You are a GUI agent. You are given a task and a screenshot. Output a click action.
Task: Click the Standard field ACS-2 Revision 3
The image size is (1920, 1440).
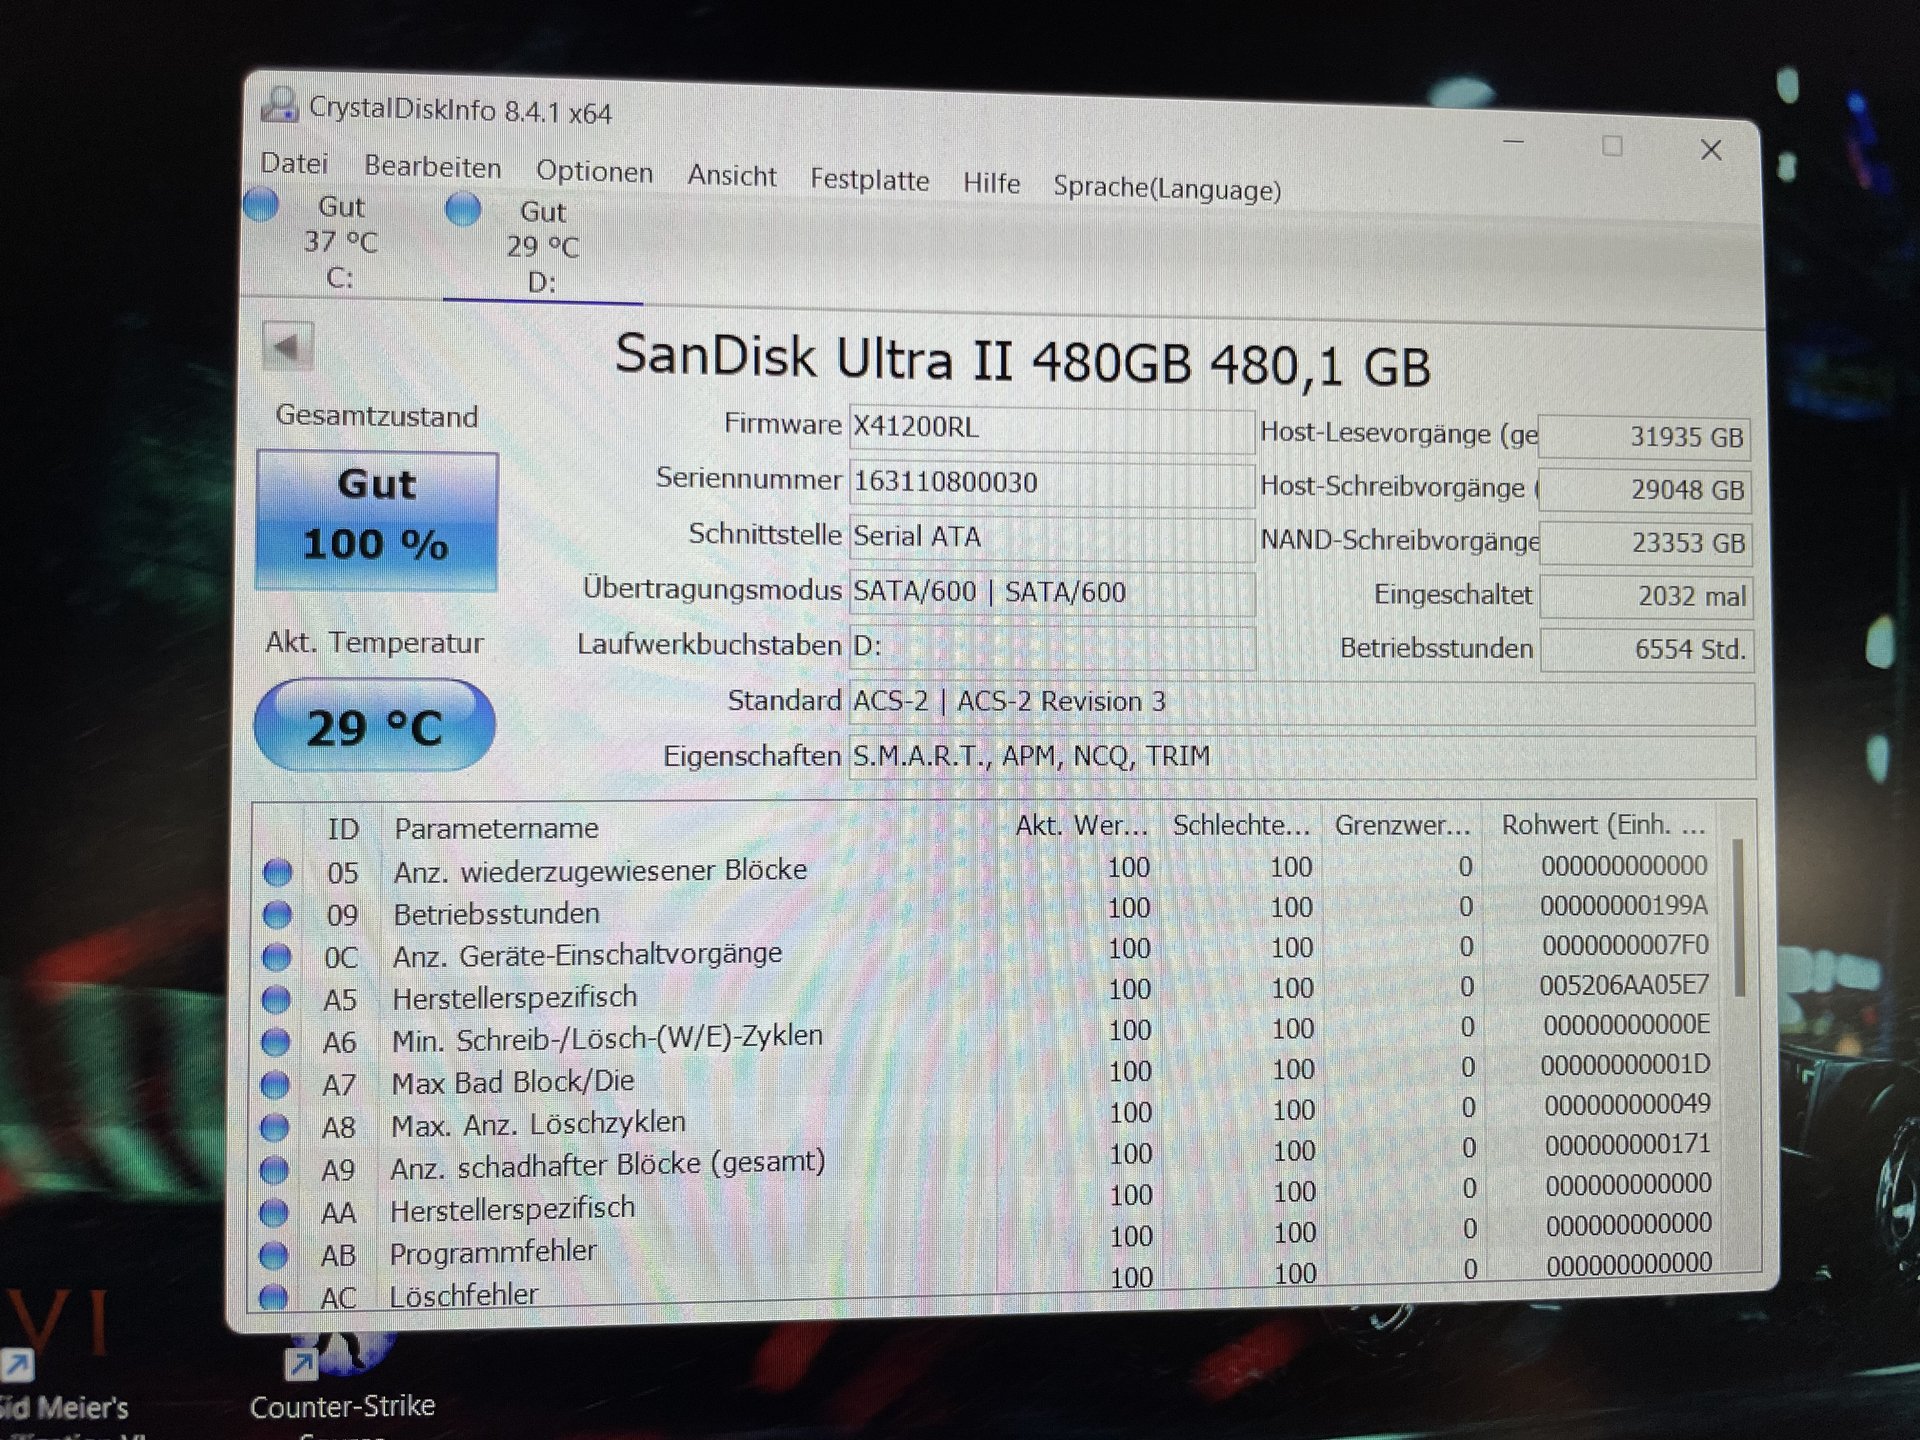pyautogui.click(x=1301, y=702)
